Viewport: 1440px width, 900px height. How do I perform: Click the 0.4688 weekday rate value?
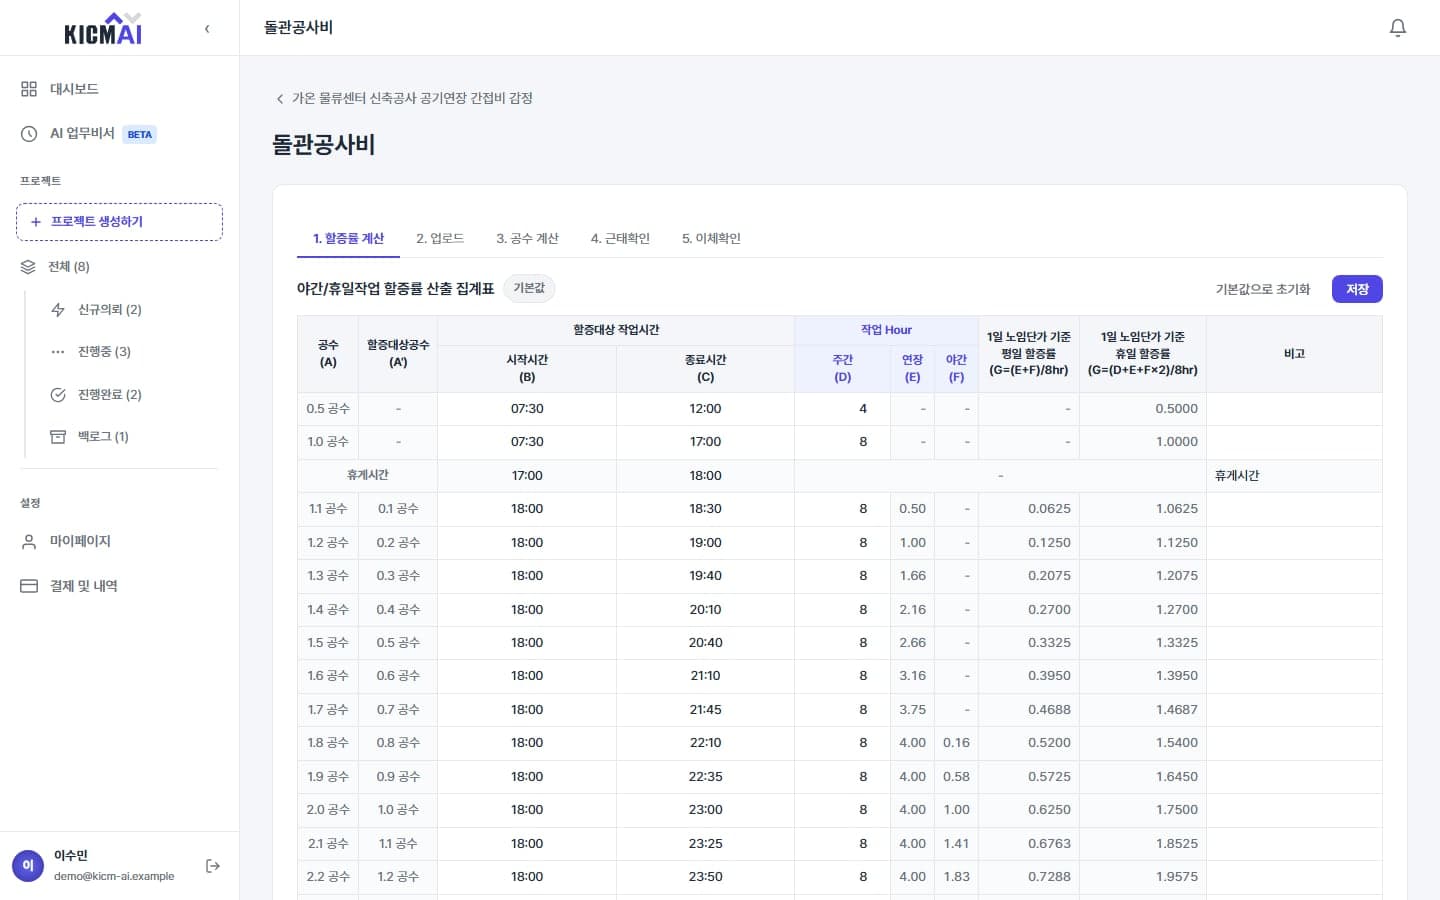pyautogui.click(x=1049, y=710)
